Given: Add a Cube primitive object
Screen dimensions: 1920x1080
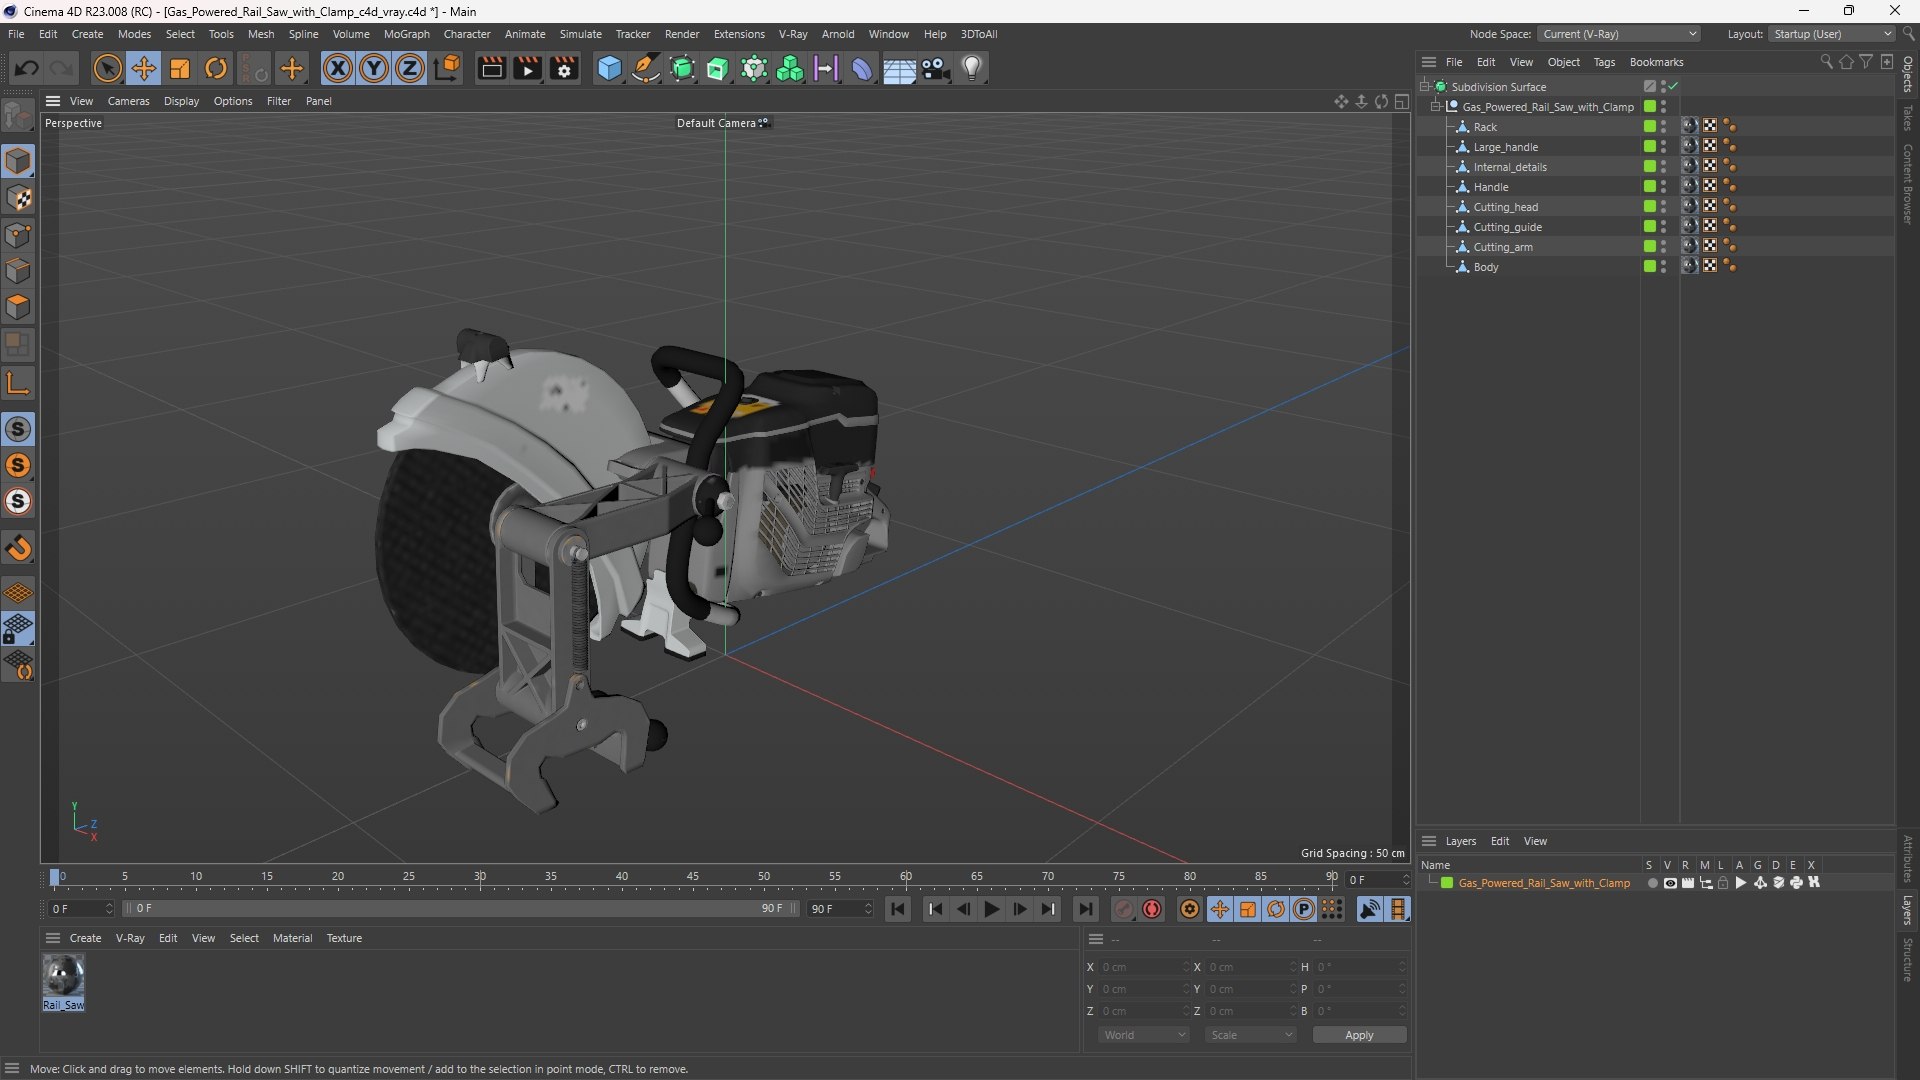Looking at the screenshot, I should click(609, 68).
